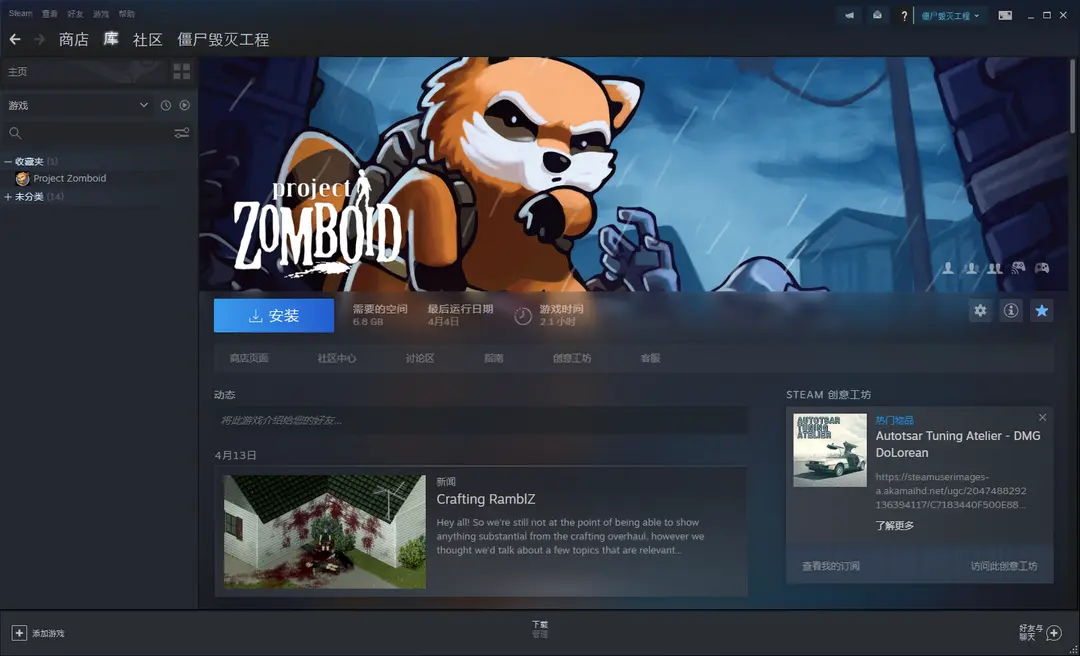Open the 讨论区 link
This screenshot has width=1080, height=656.
pyautogui.click(x=420, y=358)
